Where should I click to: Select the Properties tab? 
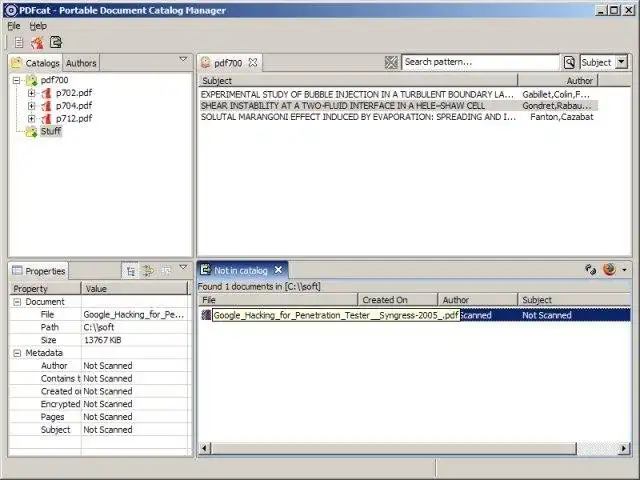(39, 271)
